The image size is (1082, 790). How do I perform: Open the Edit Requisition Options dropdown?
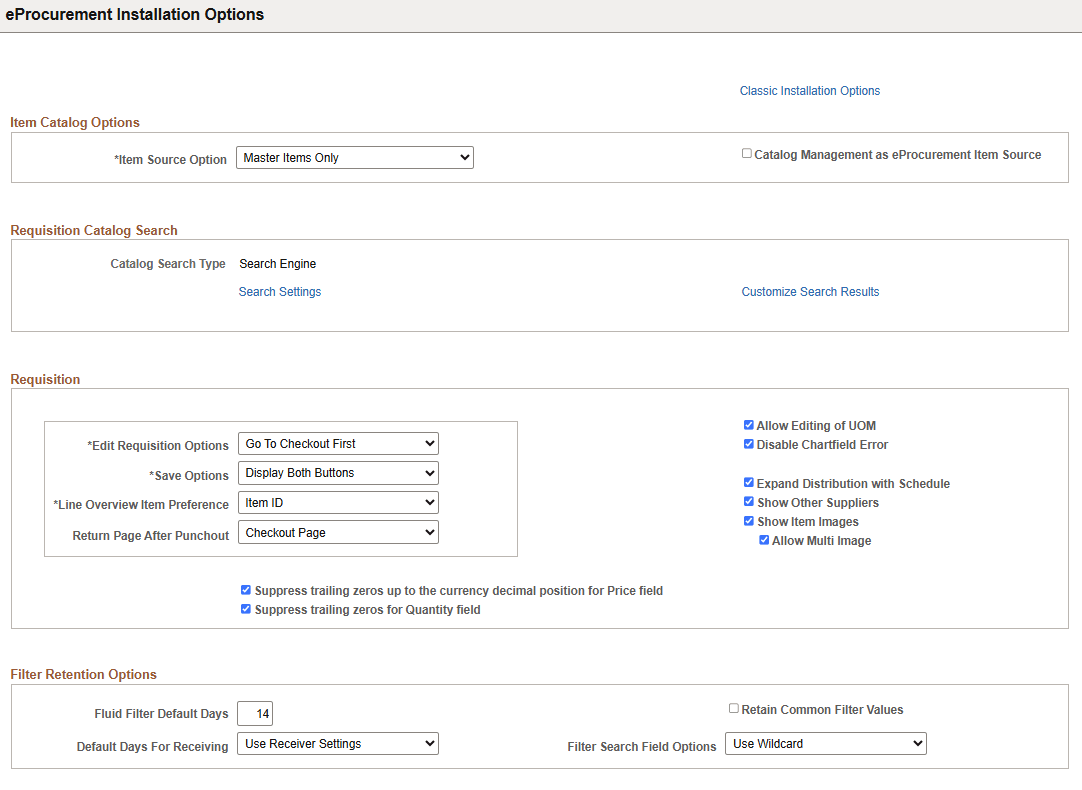[338, 443]
